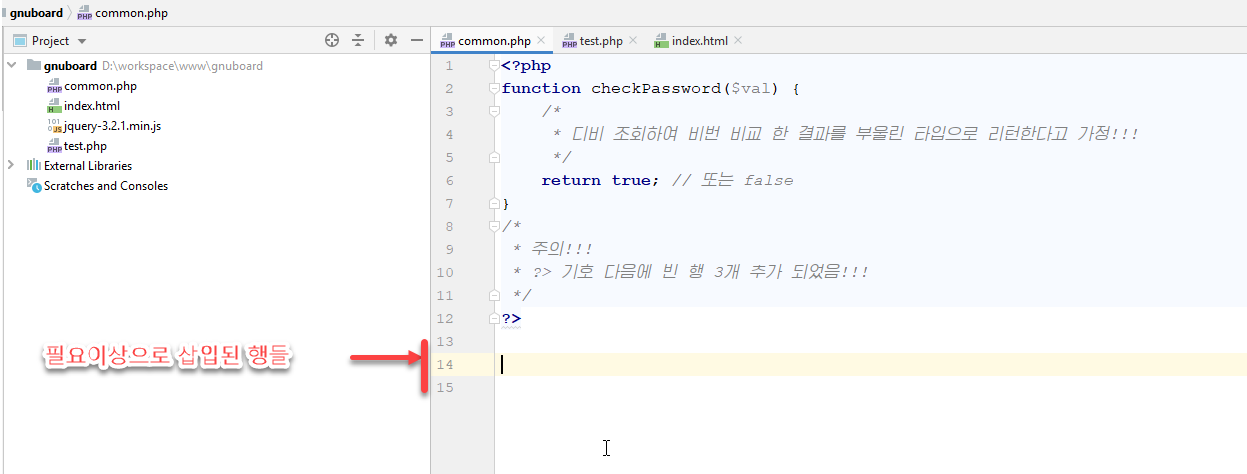Click gnuboard in the navigation breadcrumb
1247x474 pixels.
point(37,14)
